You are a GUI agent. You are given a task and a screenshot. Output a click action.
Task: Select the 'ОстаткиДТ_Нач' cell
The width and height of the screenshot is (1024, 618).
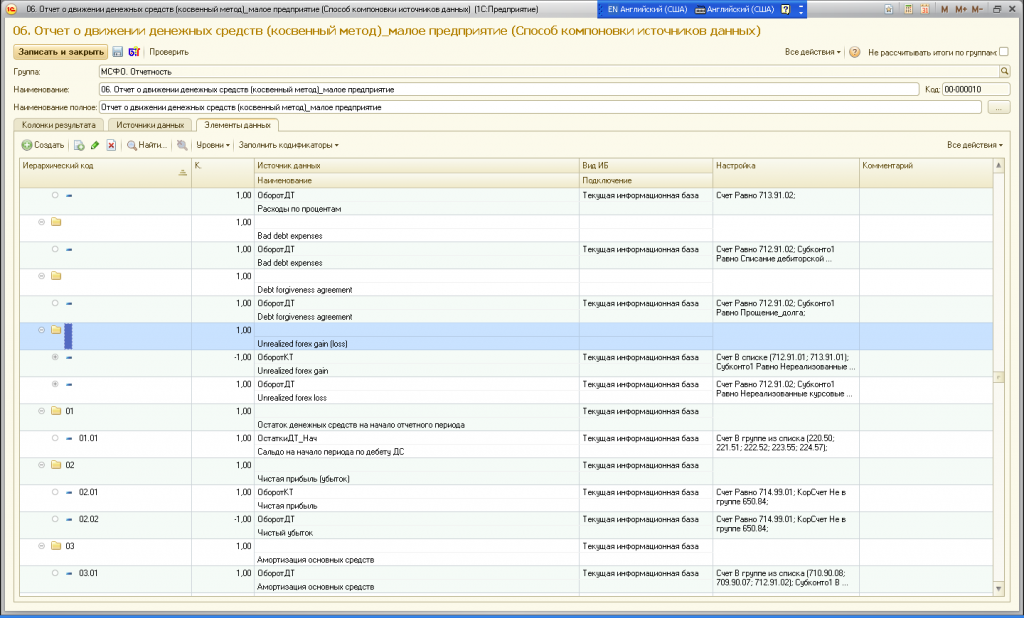click(x=417, y=438)
